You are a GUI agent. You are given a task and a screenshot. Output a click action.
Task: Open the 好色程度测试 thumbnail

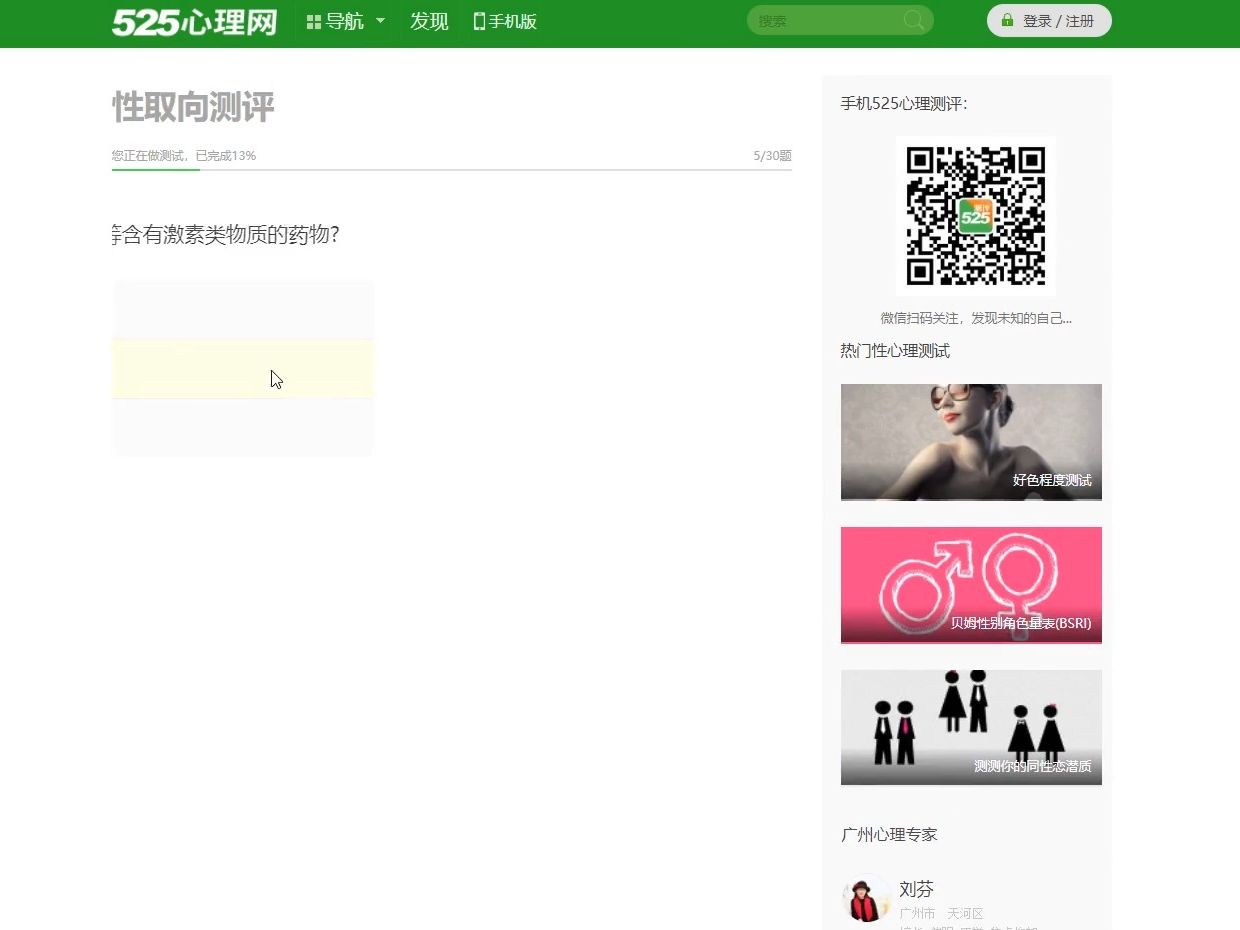970,441
